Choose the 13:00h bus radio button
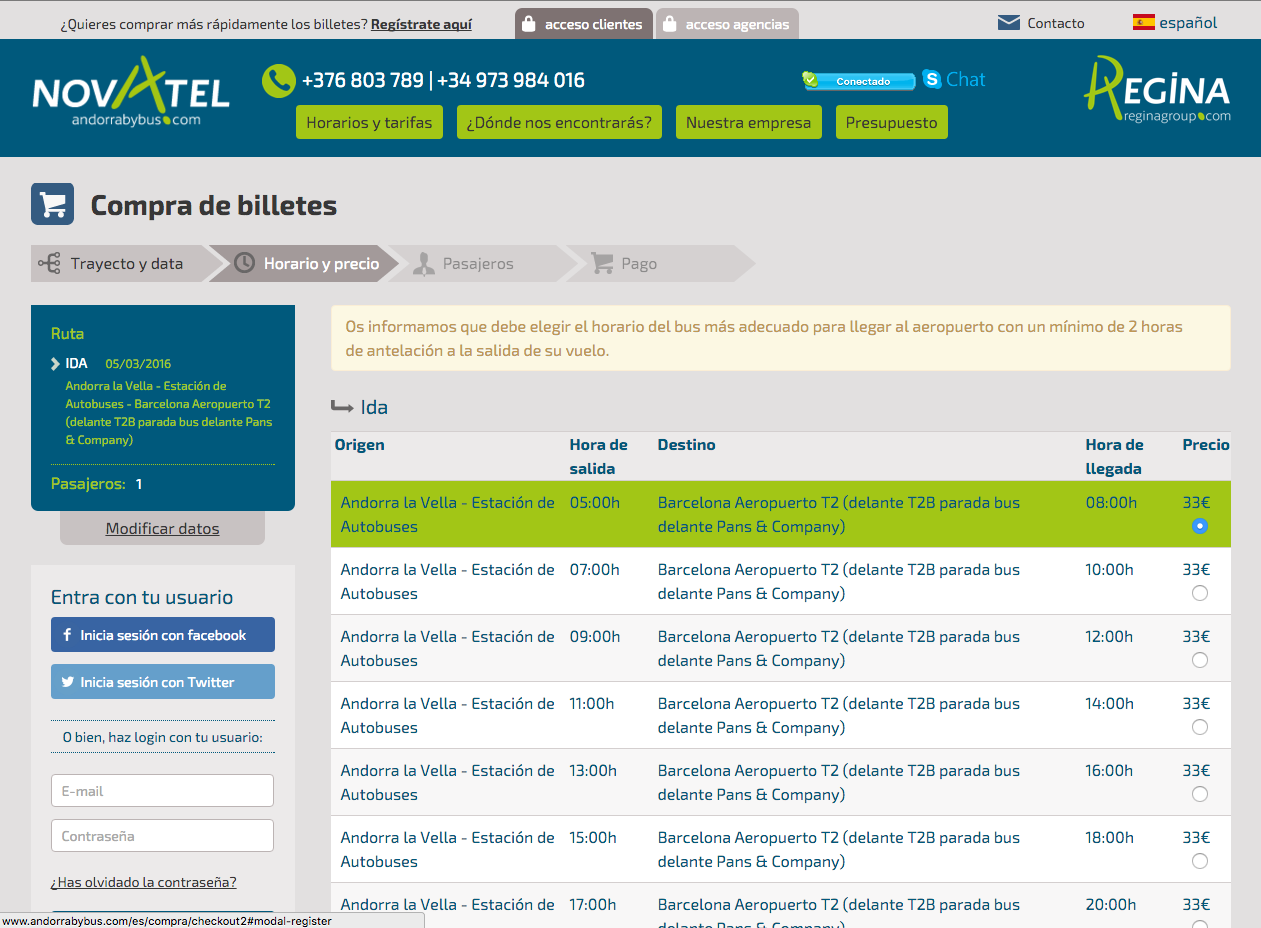The image size is (1261, 928). click(1200, 794)
